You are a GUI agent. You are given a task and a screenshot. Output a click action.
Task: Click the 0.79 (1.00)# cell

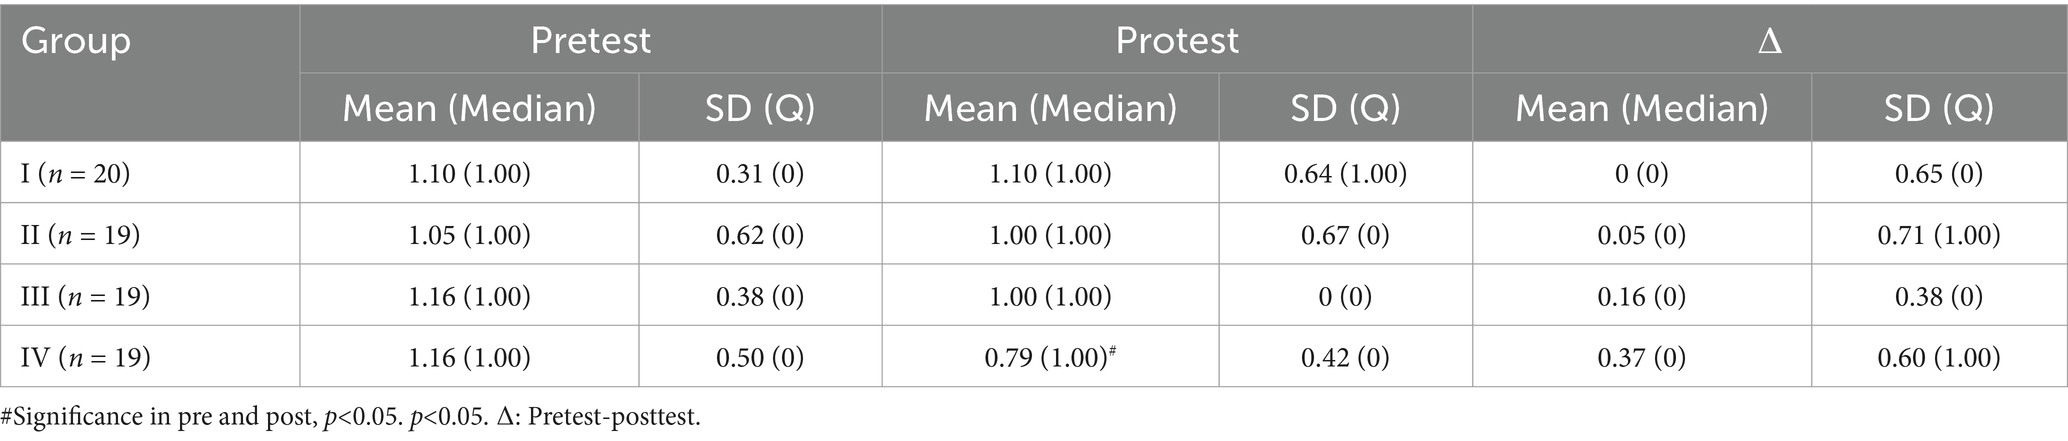coord(1050,357)
